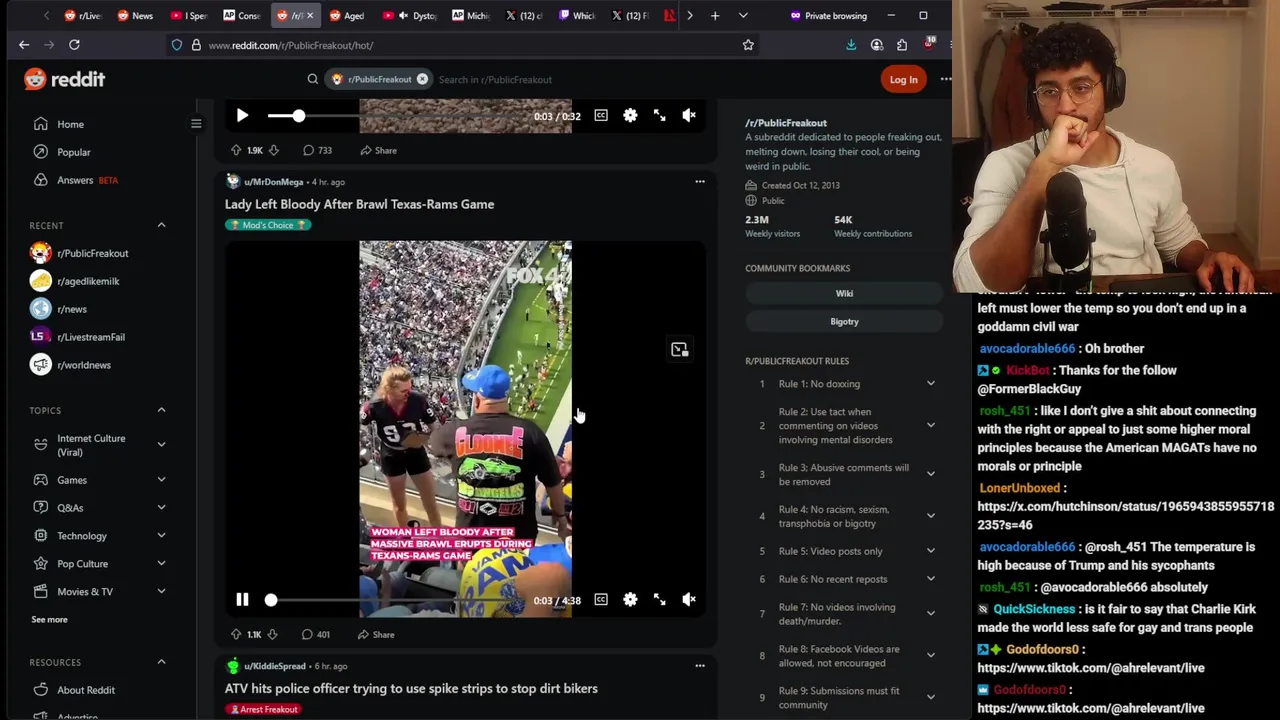The height and width of the screenshot is (720, 1280).
Task: Unmute the Lady Left Bloody video
Action: click(x=689, y=600)
